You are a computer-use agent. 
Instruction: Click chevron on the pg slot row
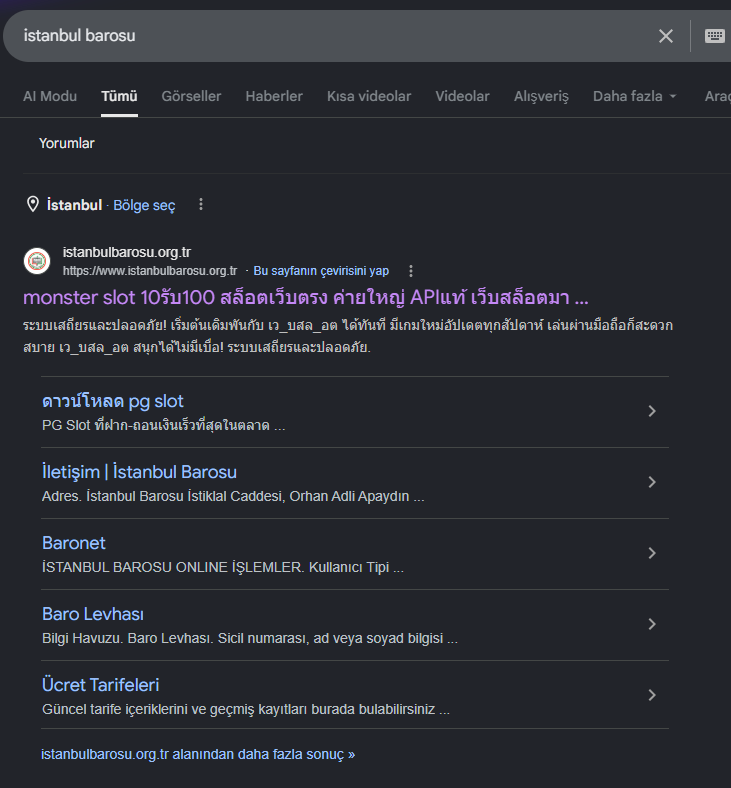tap(652, 411)
